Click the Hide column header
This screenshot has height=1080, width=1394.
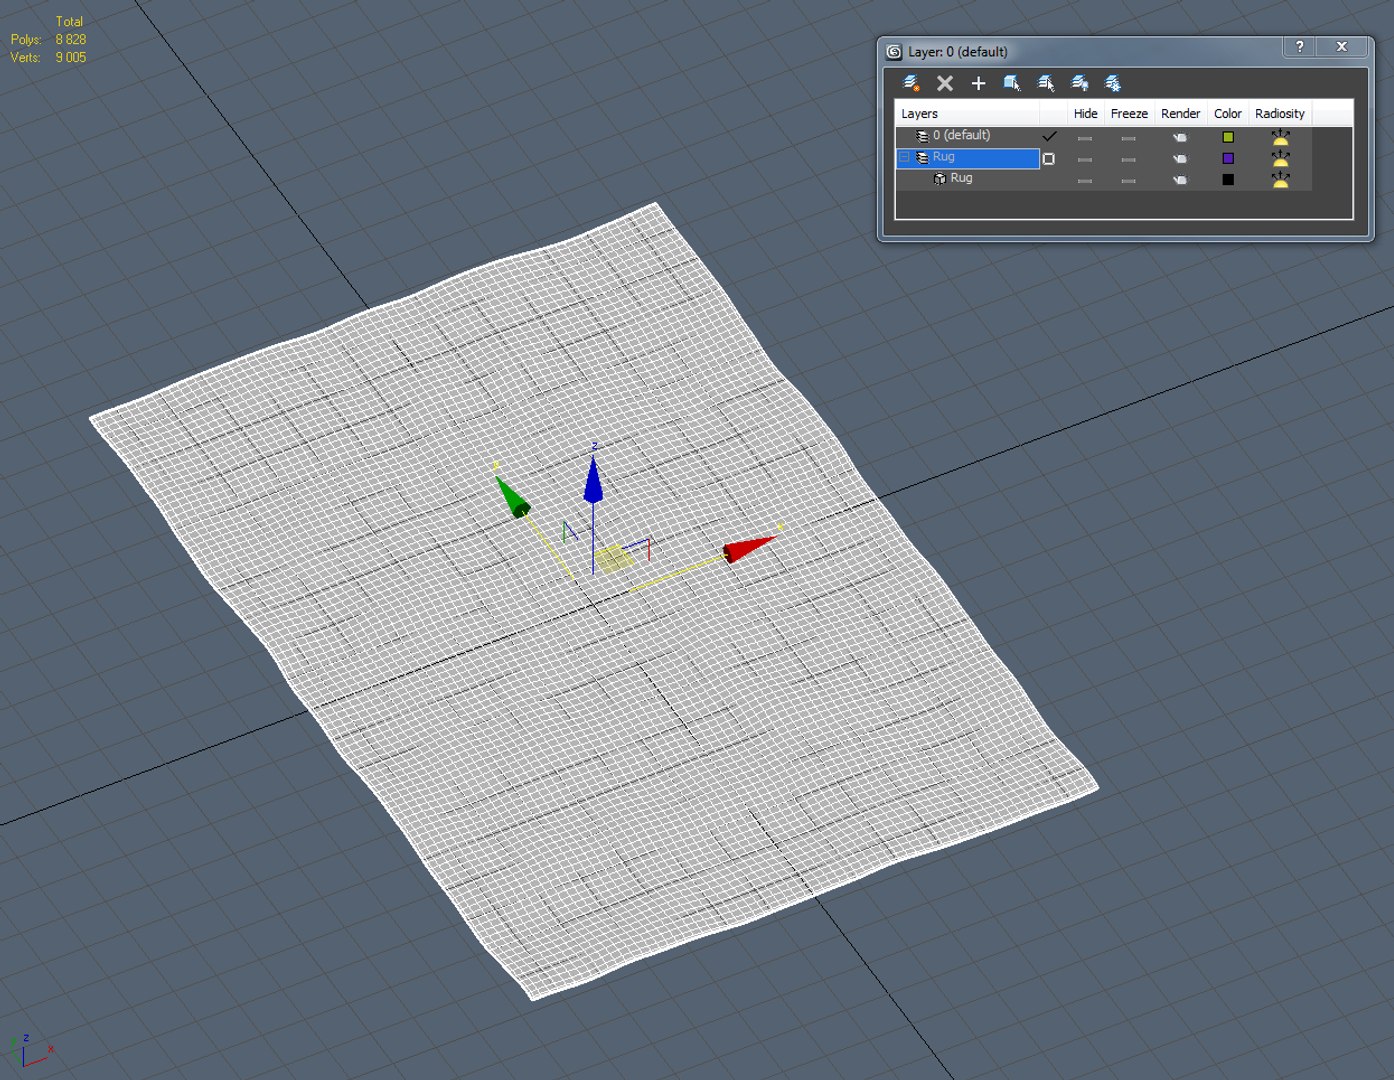(x=1085, y=113)
